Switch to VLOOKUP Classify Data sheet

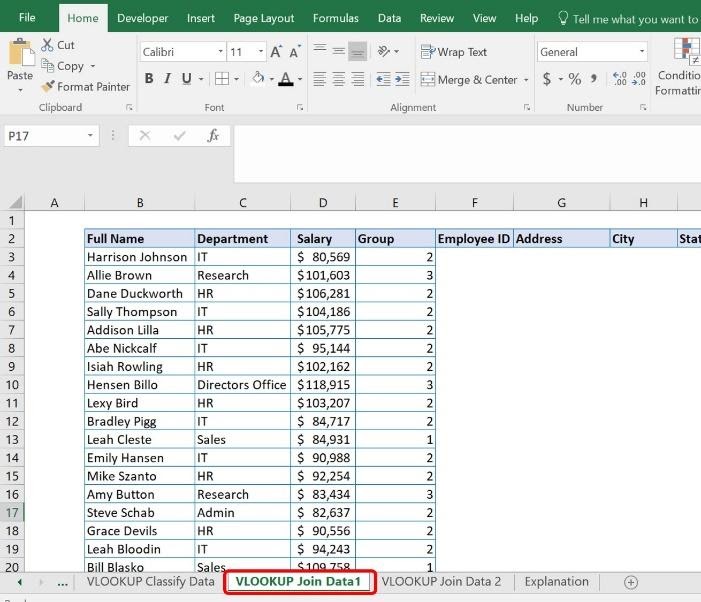pyautogui.click(x=151, y=581)
